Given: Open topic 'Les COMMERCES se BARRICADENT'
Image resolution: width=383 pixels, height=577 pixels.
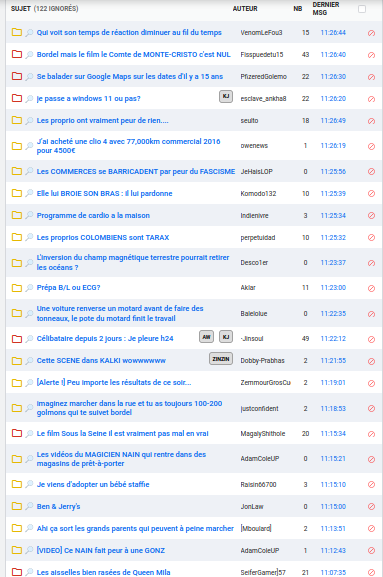Looking at the screenshot, I should 136,171.
